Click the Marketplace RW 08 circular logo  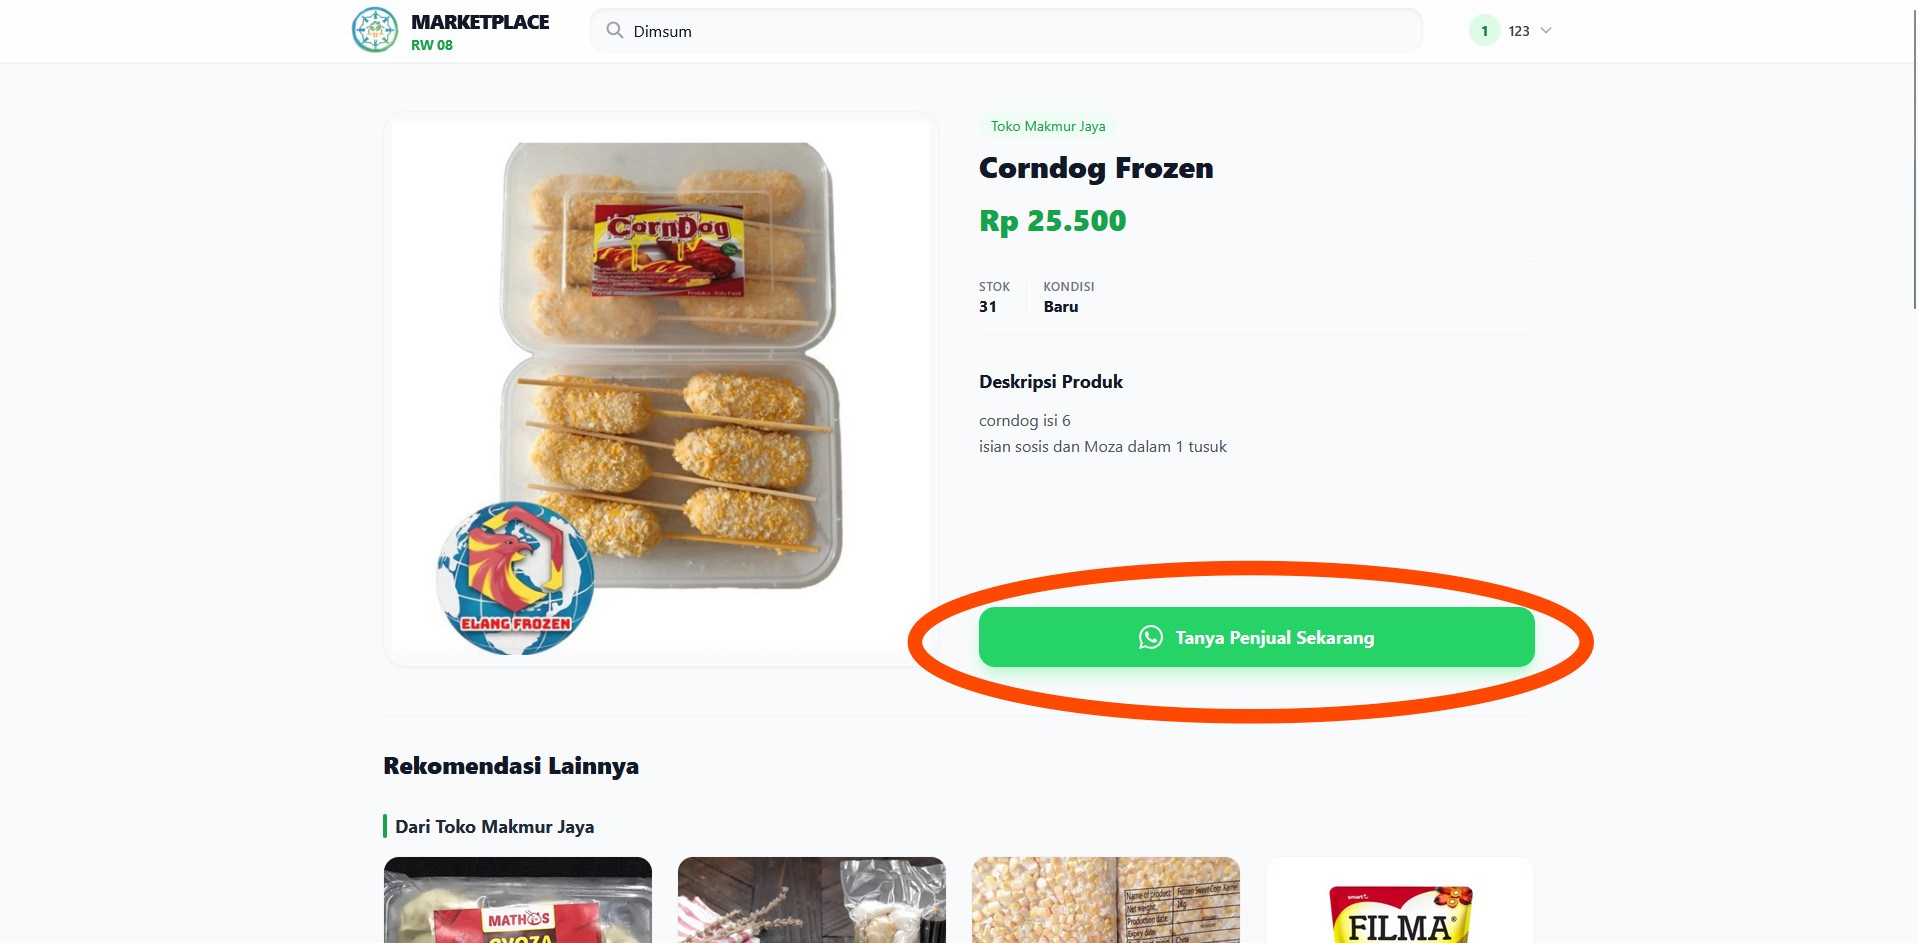coord(375,30)
